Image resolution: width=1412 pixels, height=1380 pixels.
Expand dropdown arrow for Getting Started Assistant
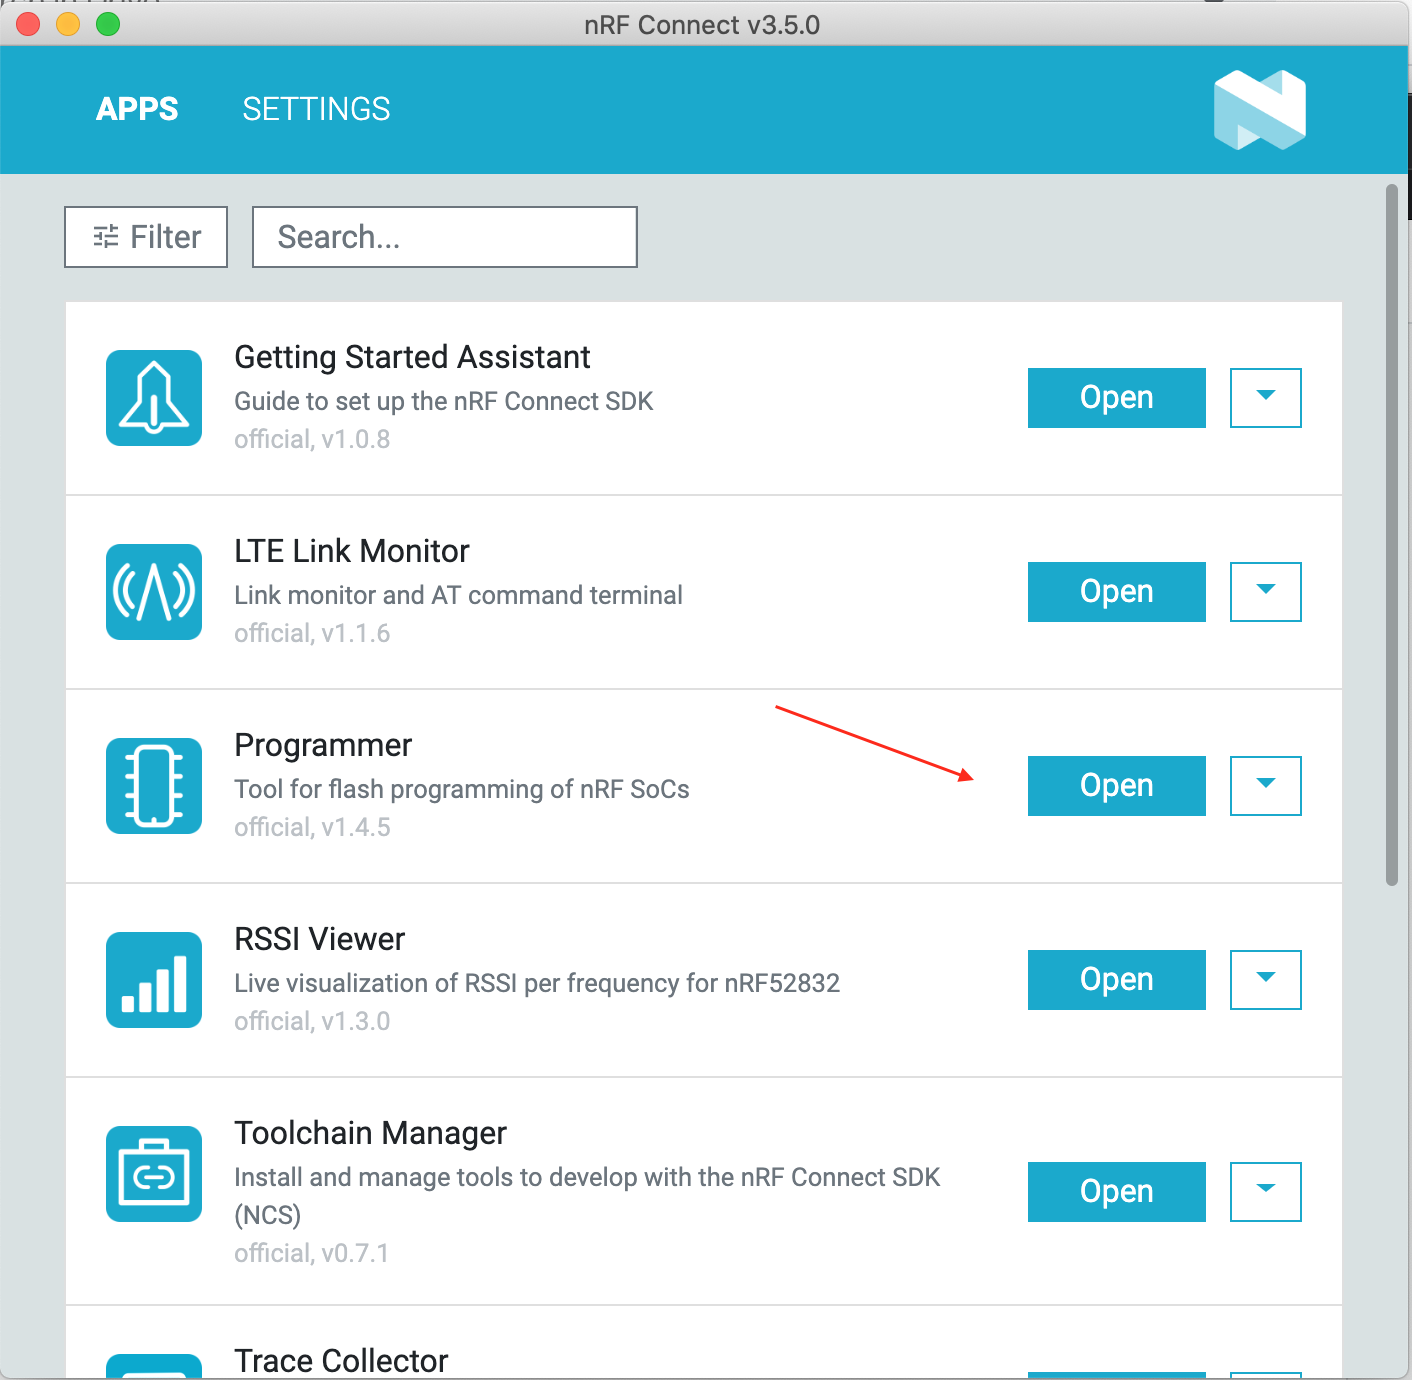[x=1265, y=398]
